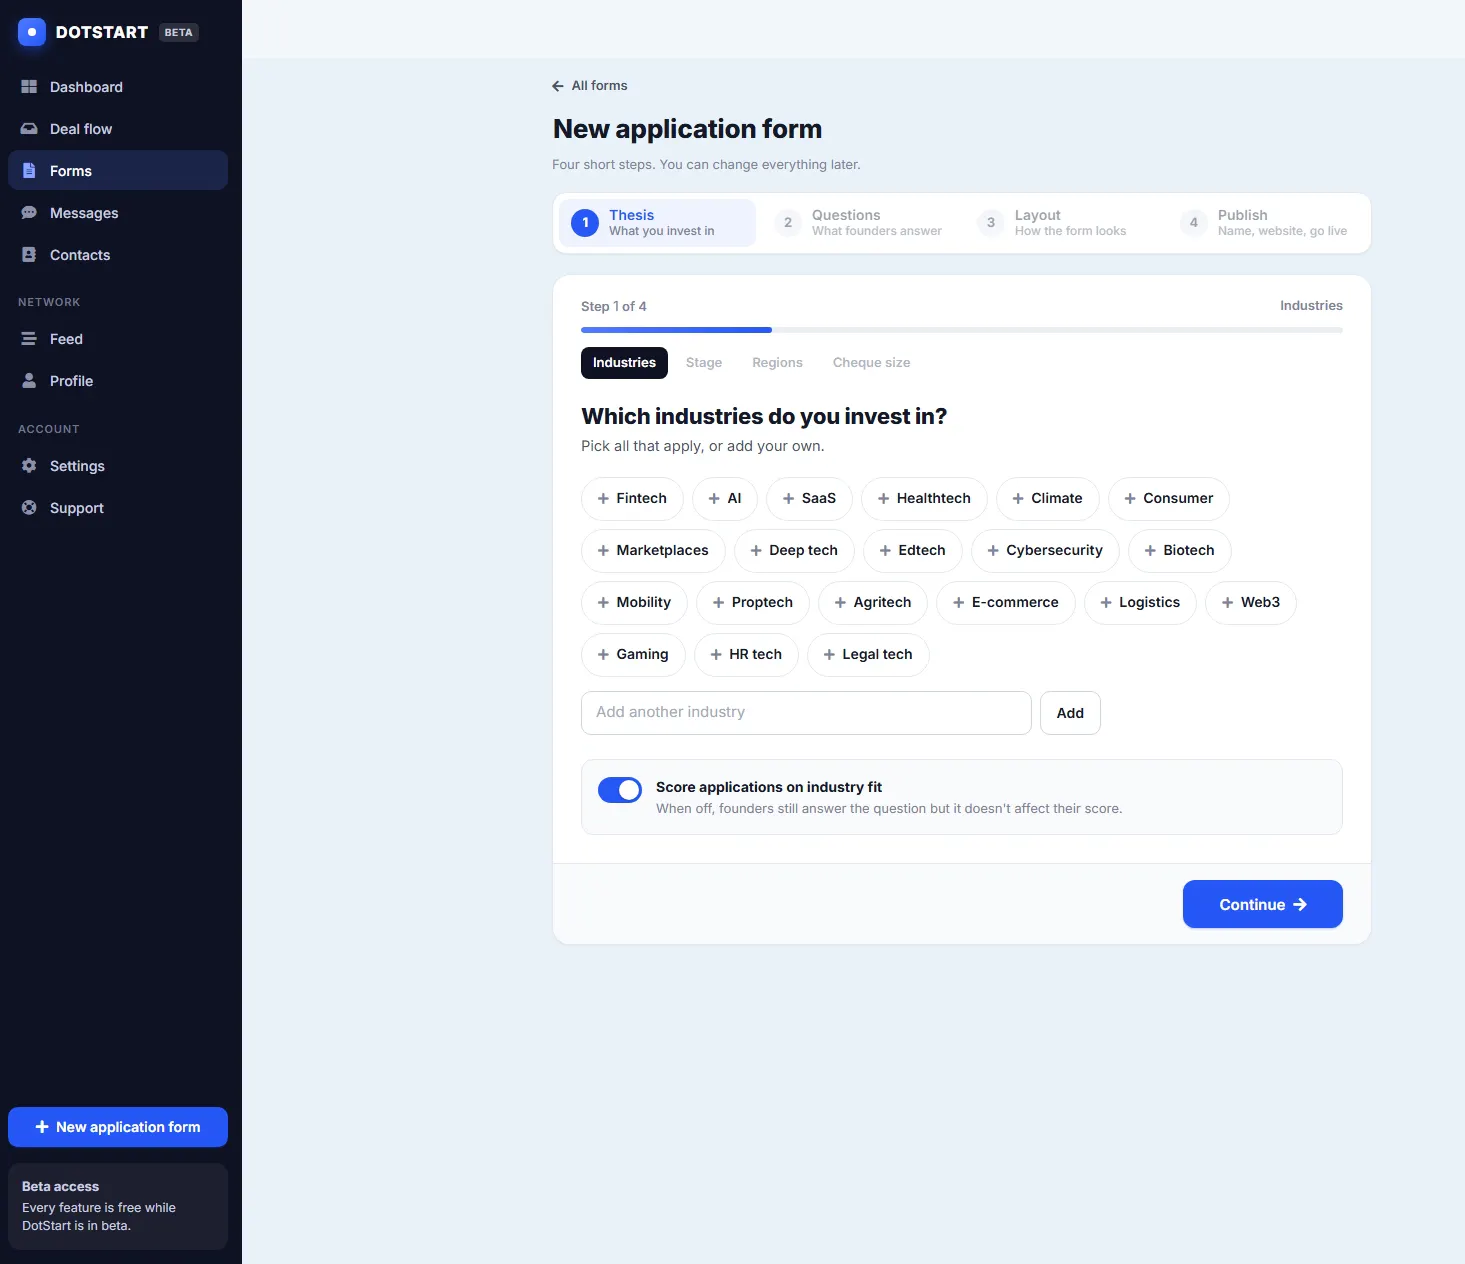
Task: Open Dashboard via its grid icon
Action: [29, 87]
